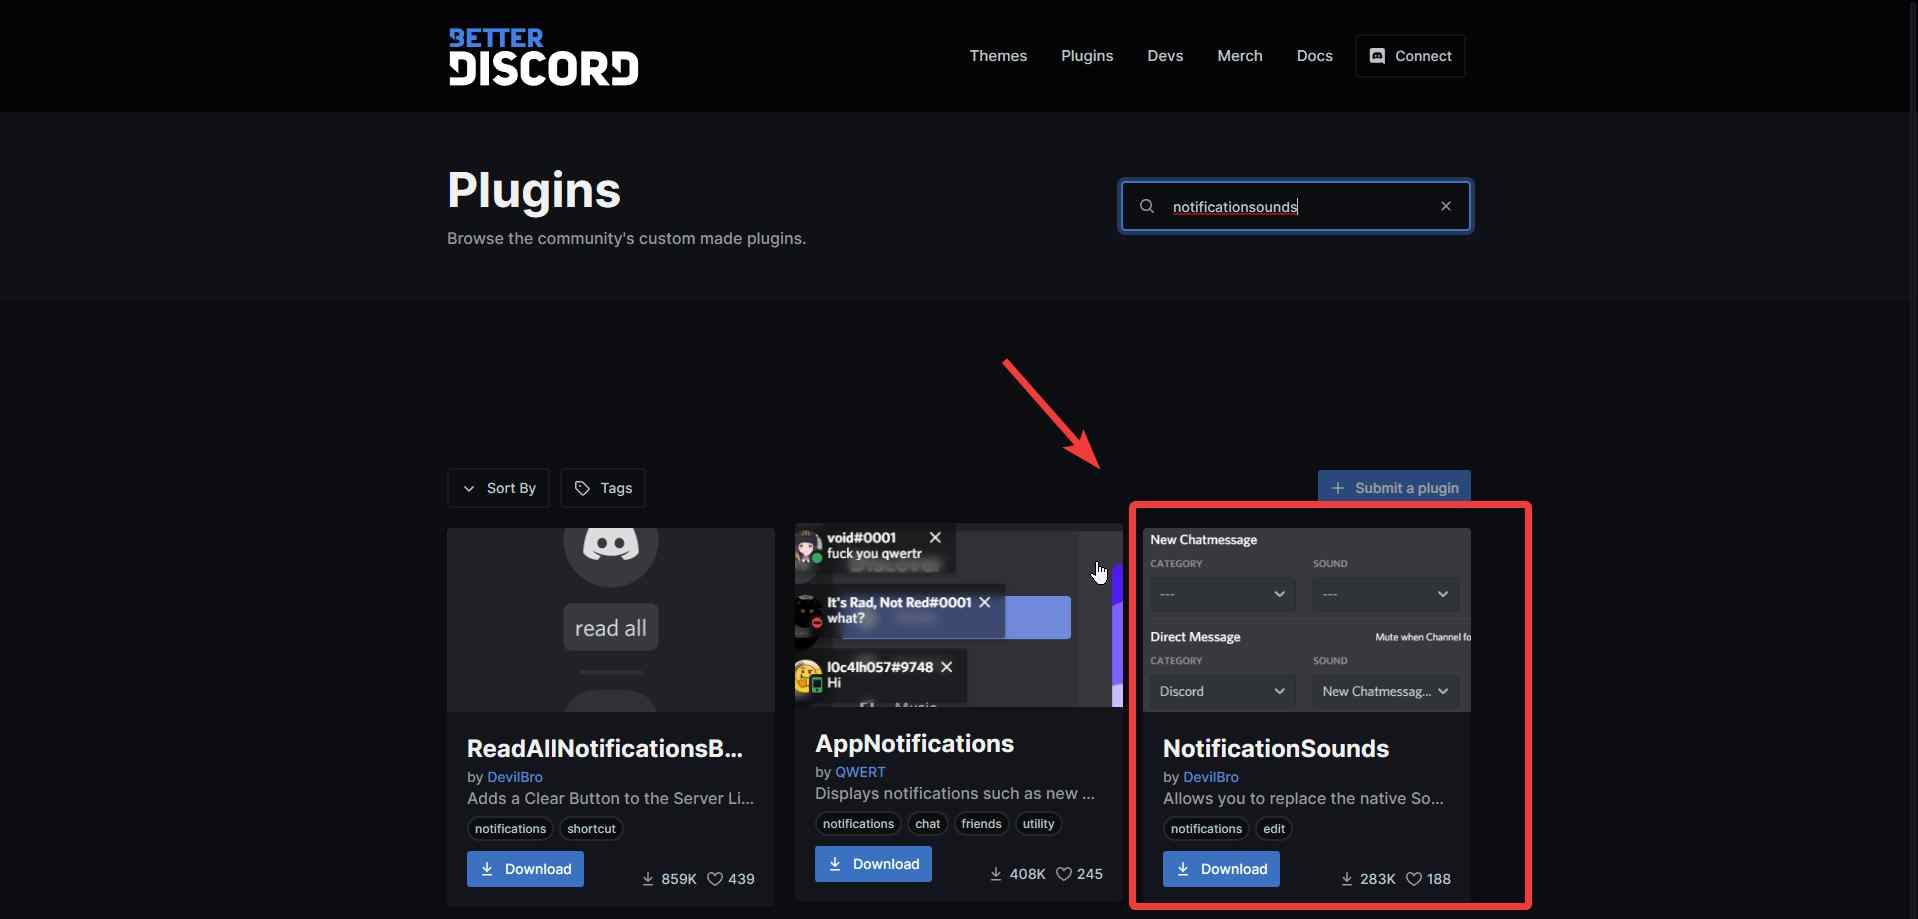Select notifications tag on NotificationSounds card
Viewport: 1918px width, 919px height.
click(x=1206, y=829)
